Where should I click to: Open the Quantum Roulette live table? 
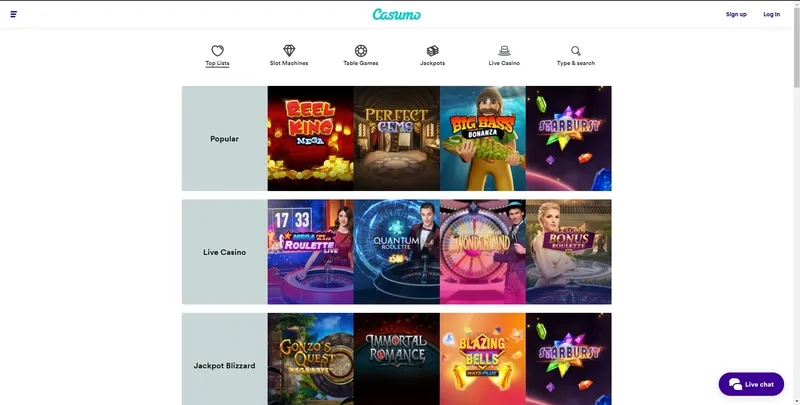[x=396, y=252]
